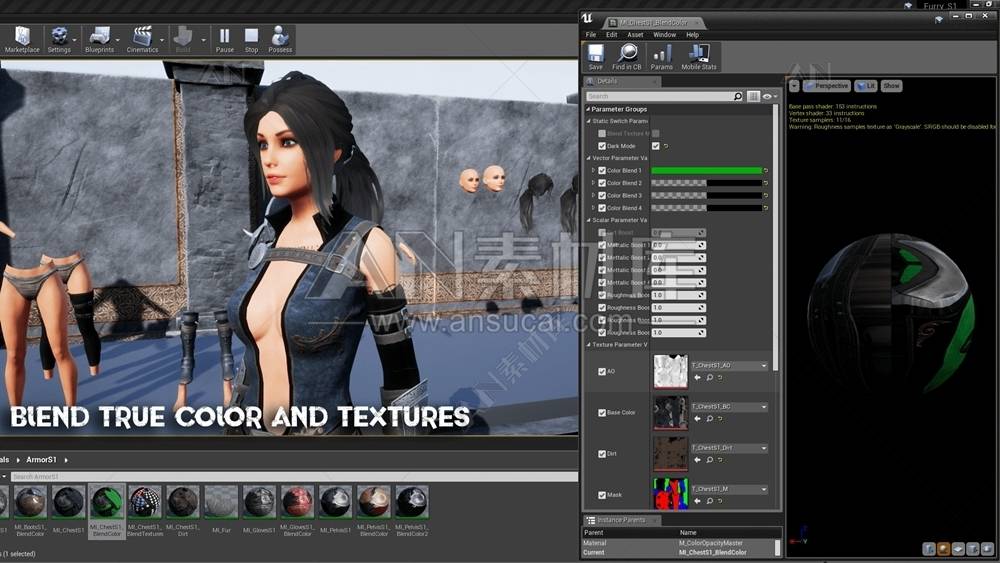Reset Color Blend 1 to default
The width and height of the screenshot is (1000, 563).
coord(766,171)
